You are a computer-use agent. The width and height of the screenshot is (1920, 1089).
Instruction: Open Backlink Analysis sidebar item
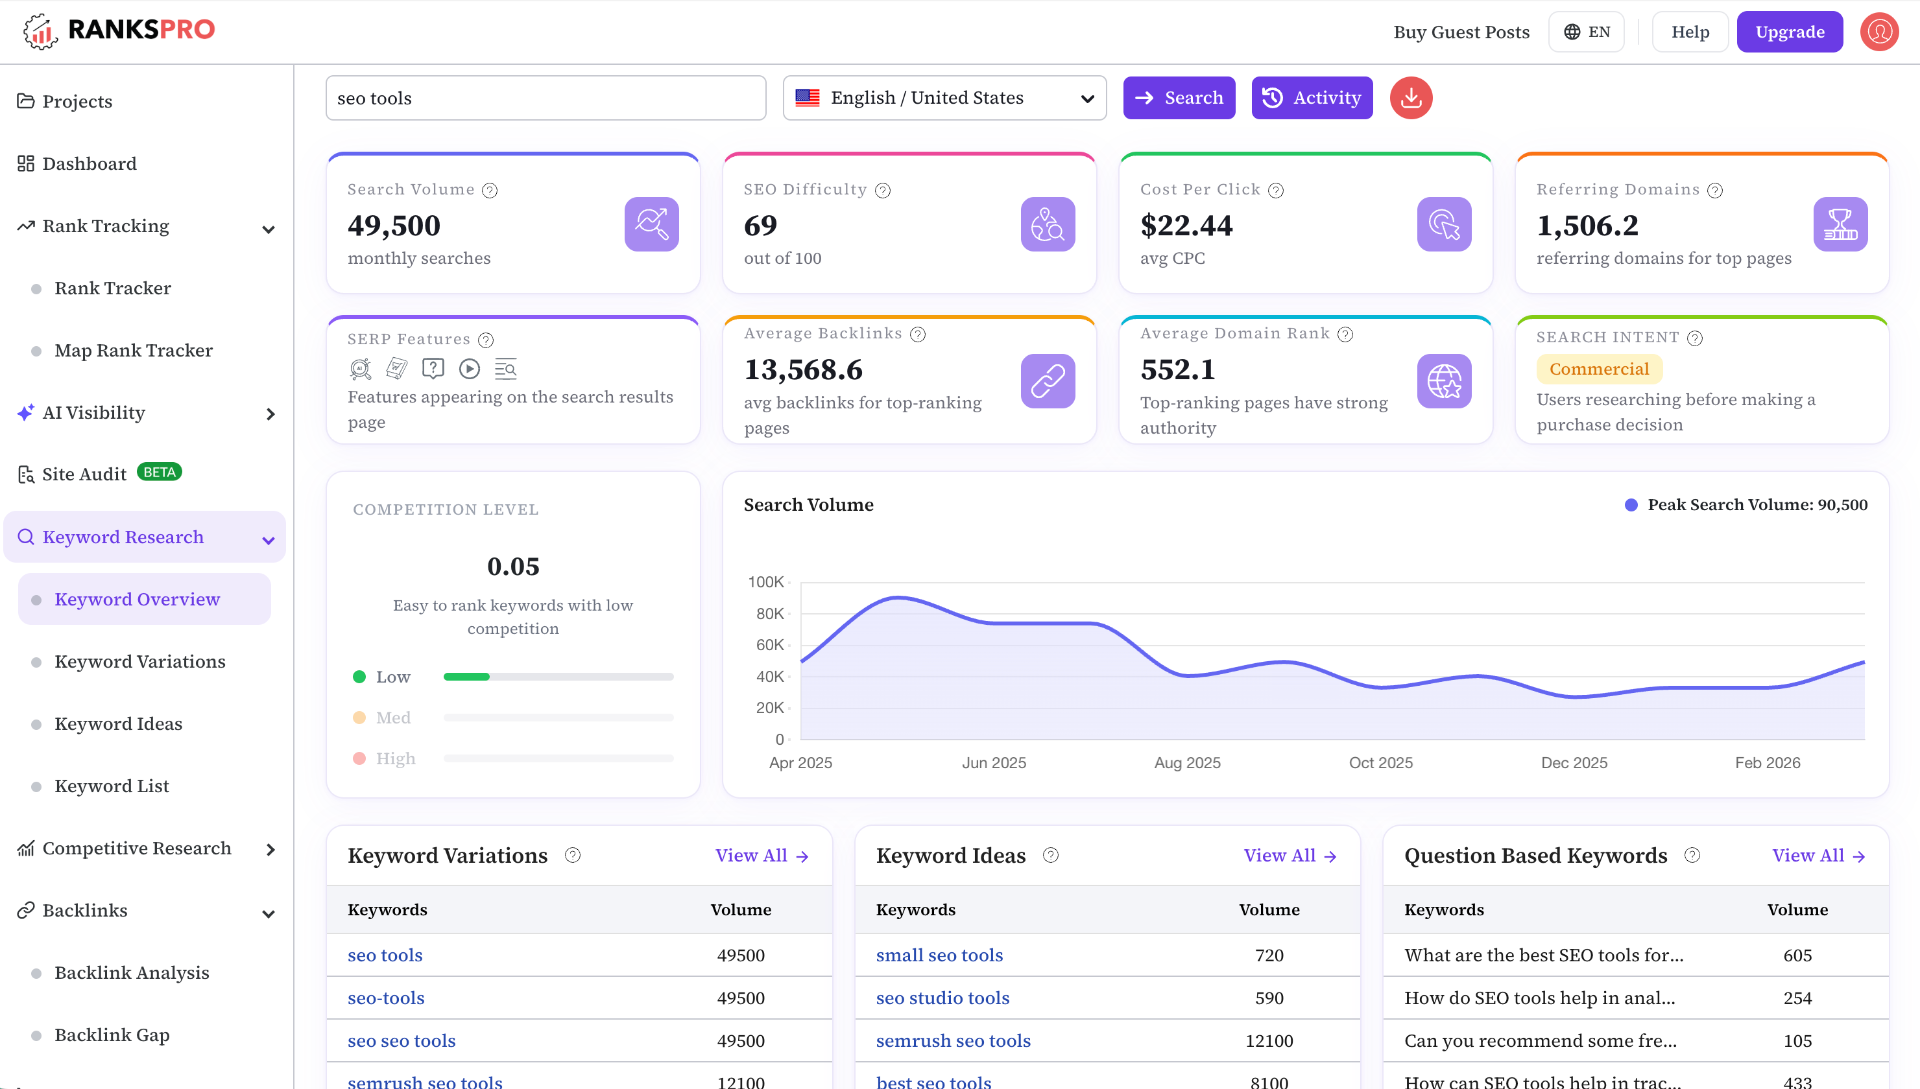click(x=131, y=972)
